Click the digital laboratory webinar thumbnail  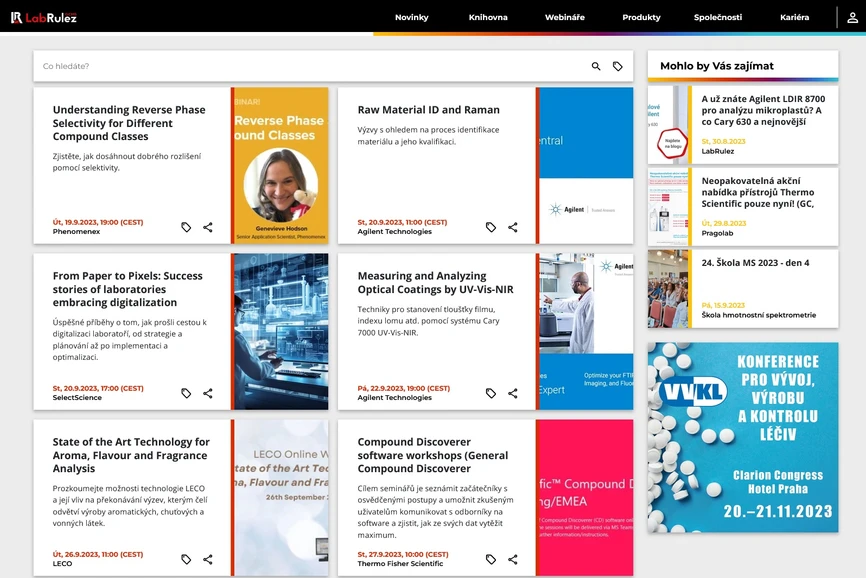(280, 331)
